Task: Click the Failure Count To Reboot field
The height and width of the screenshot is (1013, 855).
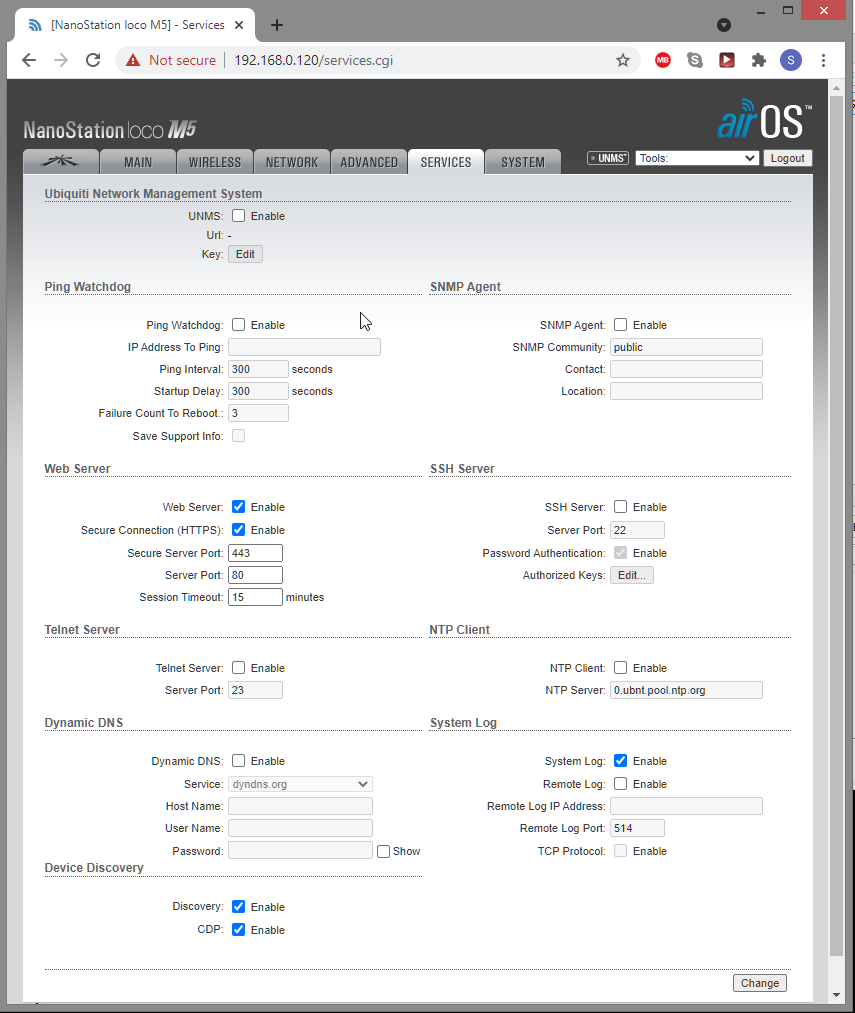Action: coord(259,413)
